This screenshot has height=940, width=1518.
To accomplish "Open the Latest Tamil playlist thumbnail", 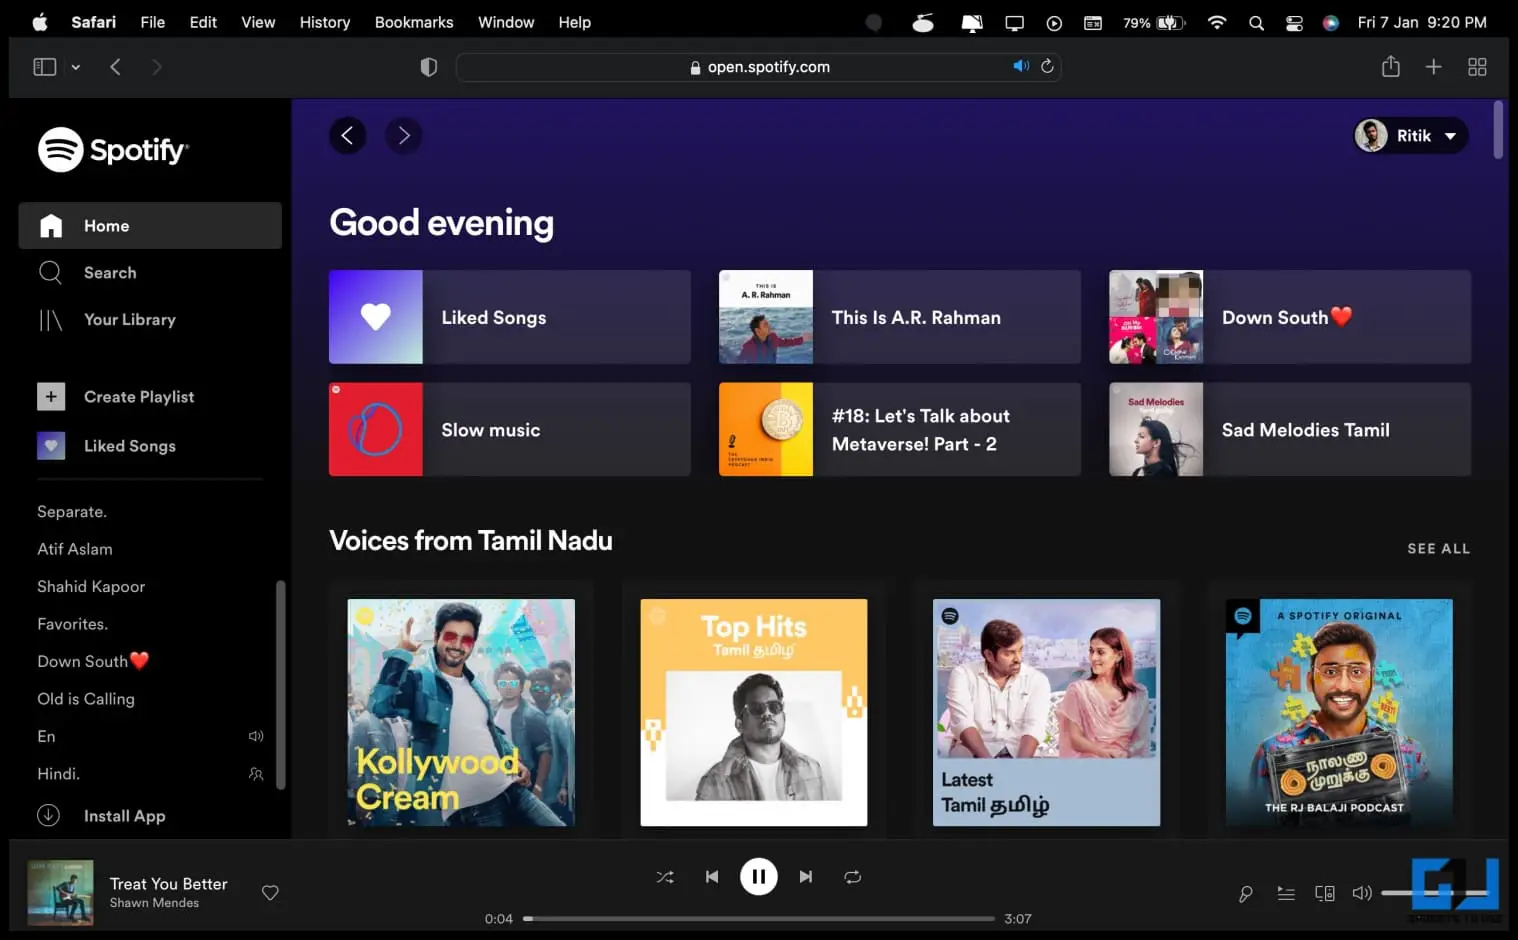I will click(1047, 713).
